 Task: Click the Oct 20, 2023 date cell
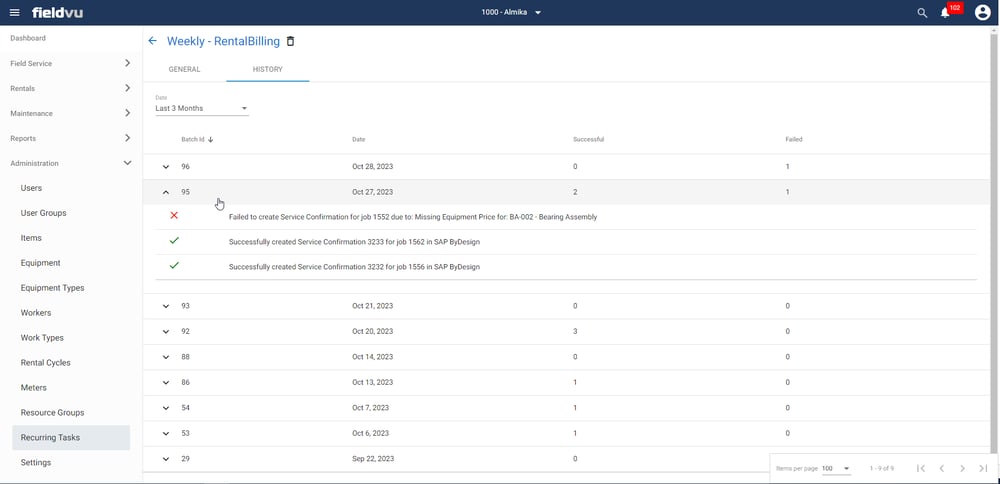coord(372,332)
